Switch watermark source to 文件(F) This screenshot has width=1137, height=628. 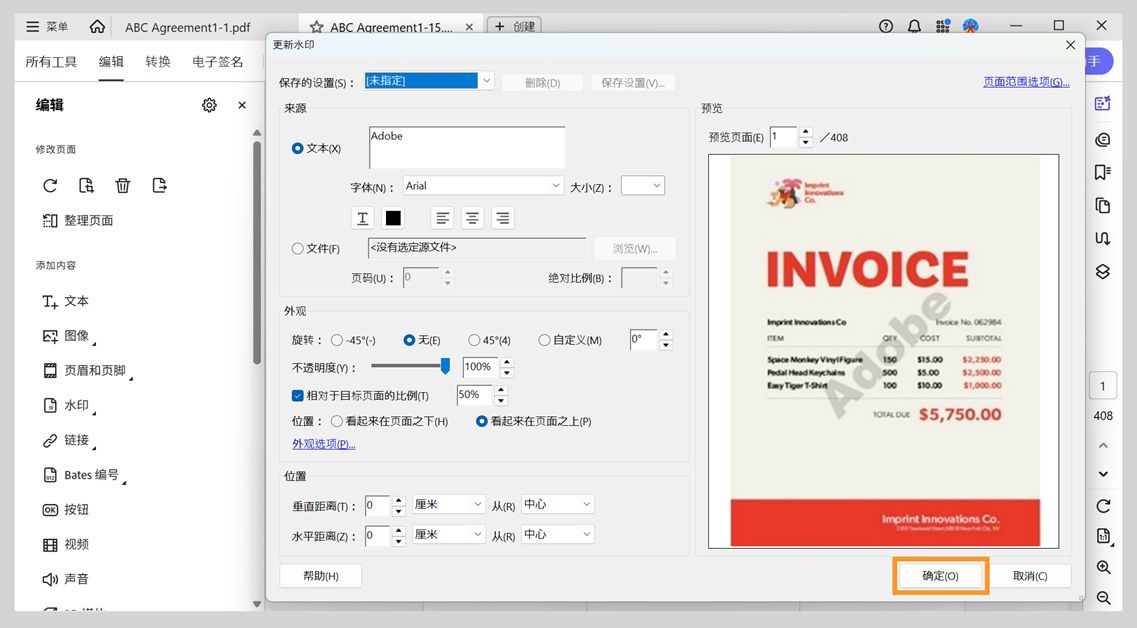(297, 248)
